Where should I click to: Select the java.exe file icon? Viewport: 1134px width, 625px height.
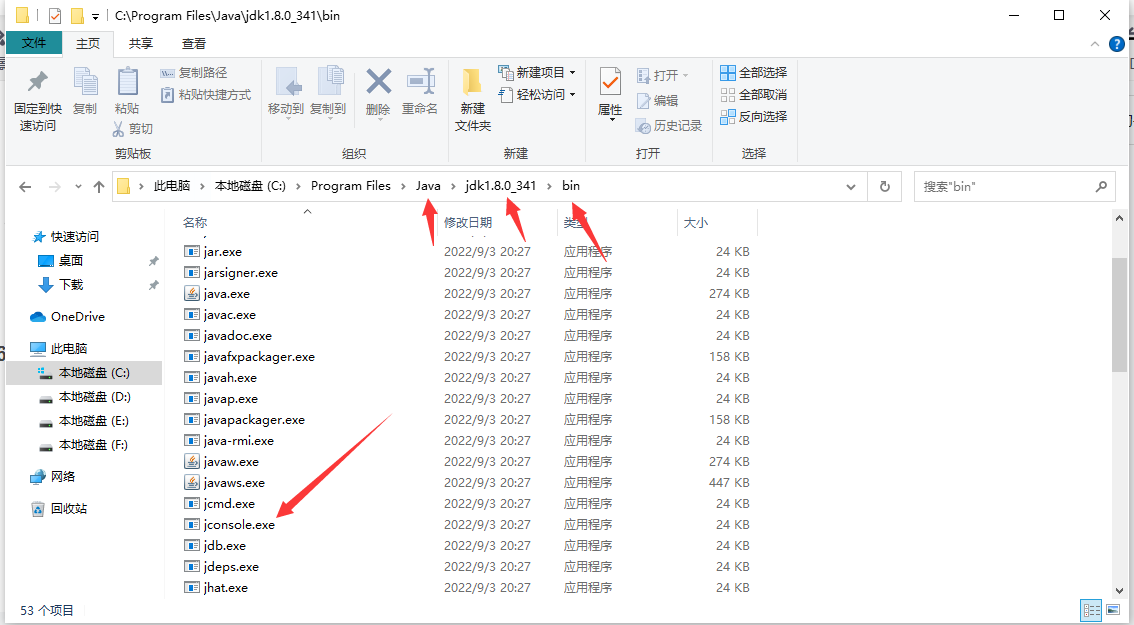click(x=192, y=294)
